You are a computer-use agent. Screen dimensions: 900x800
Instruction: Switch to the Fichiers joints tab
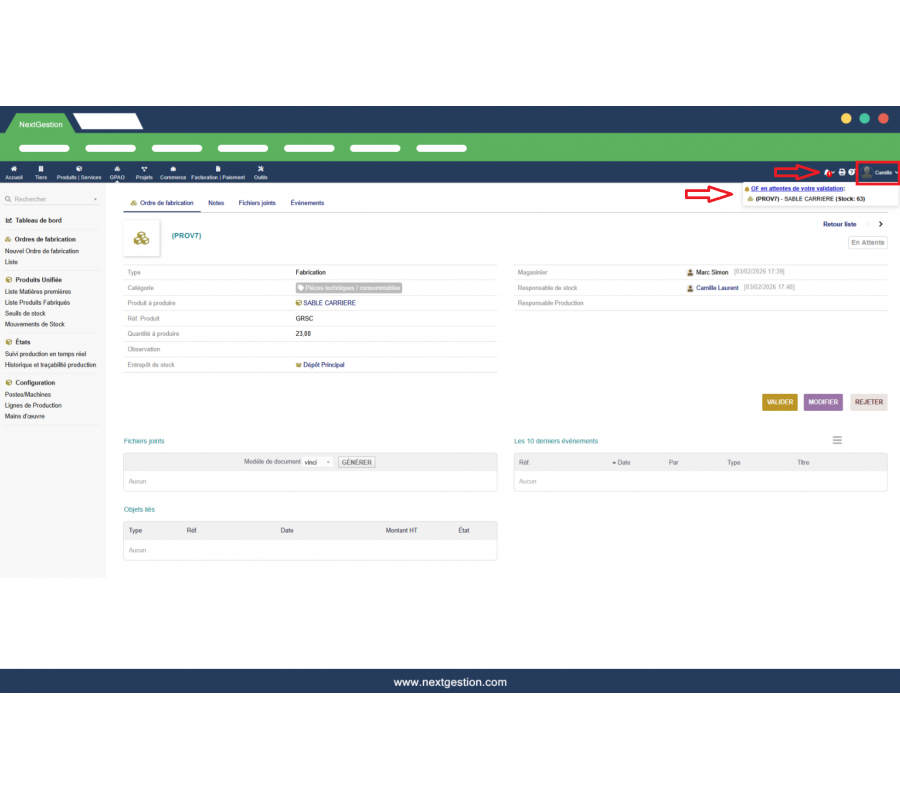coord(257,203)
